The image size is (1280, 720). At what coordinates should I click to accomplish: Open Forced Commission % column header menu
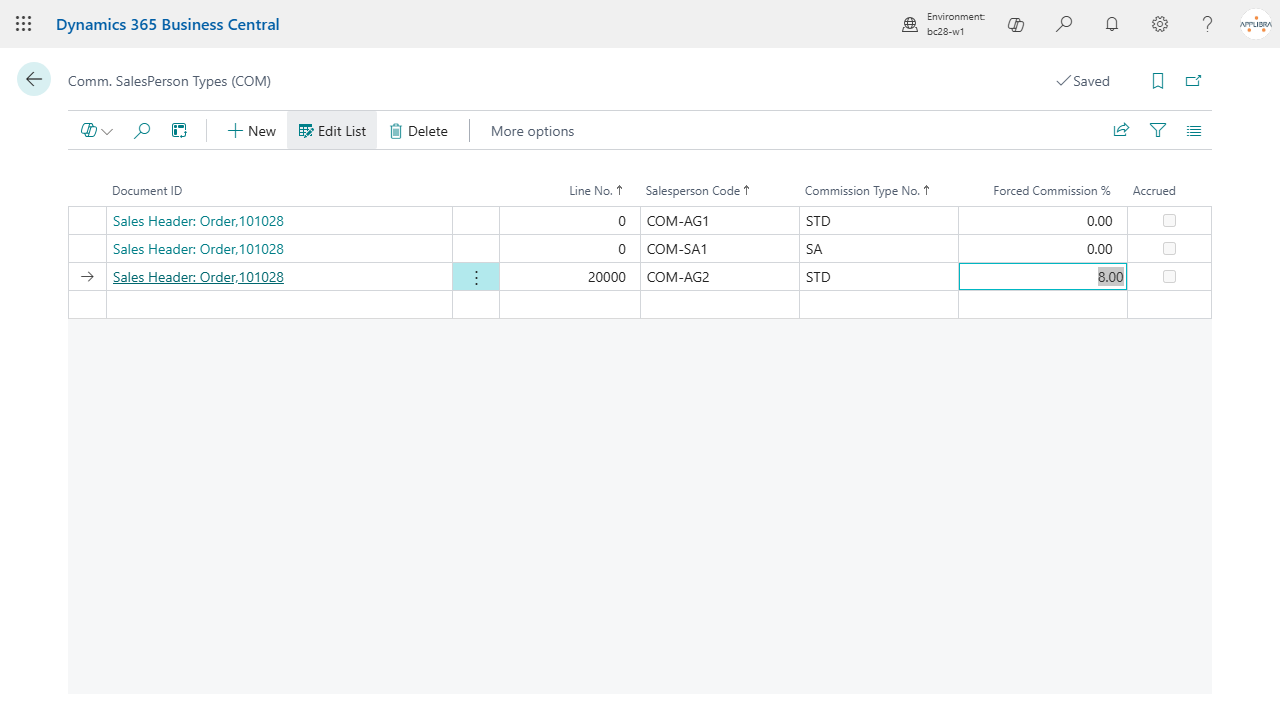click(1052, 191)
